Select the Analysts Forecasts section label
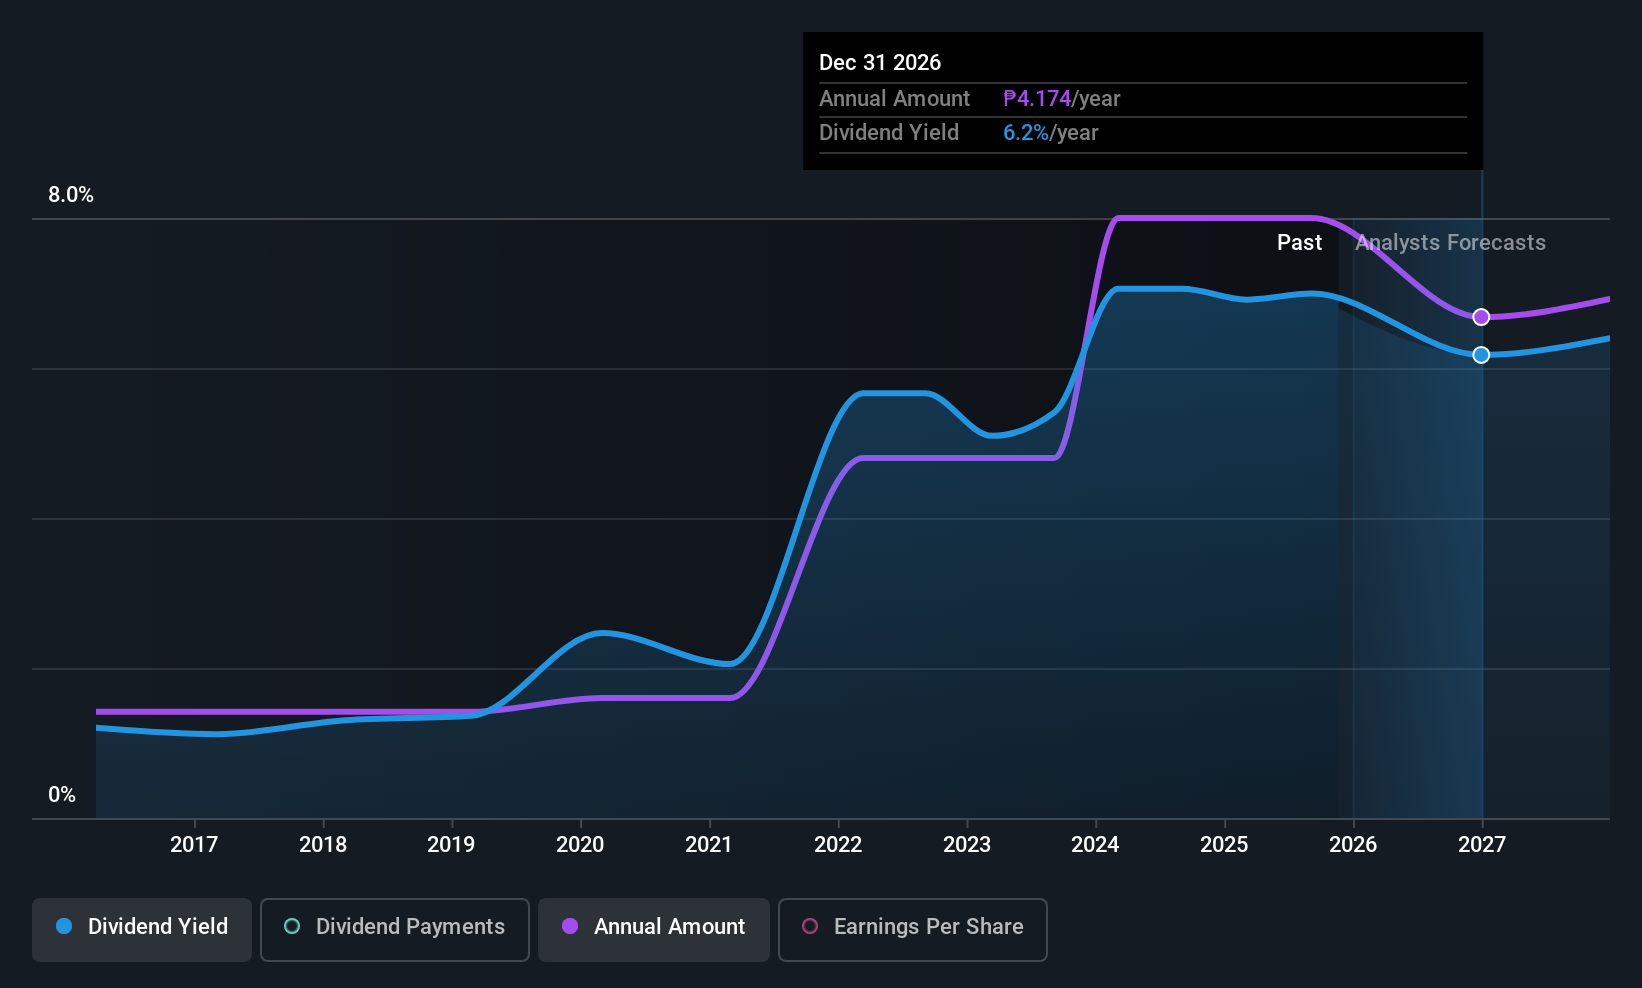Viewport: 1642px width, 988px height. [1449, 242]
